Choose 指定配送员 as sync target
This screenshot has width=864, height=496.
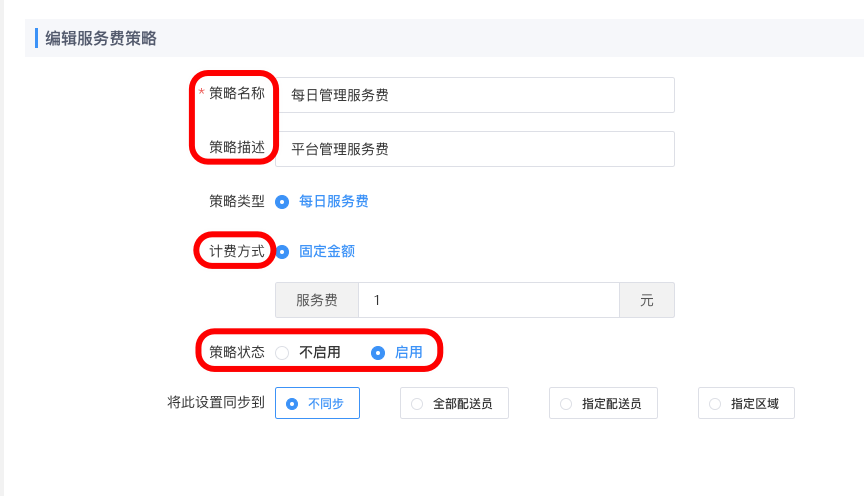(602, 404)
